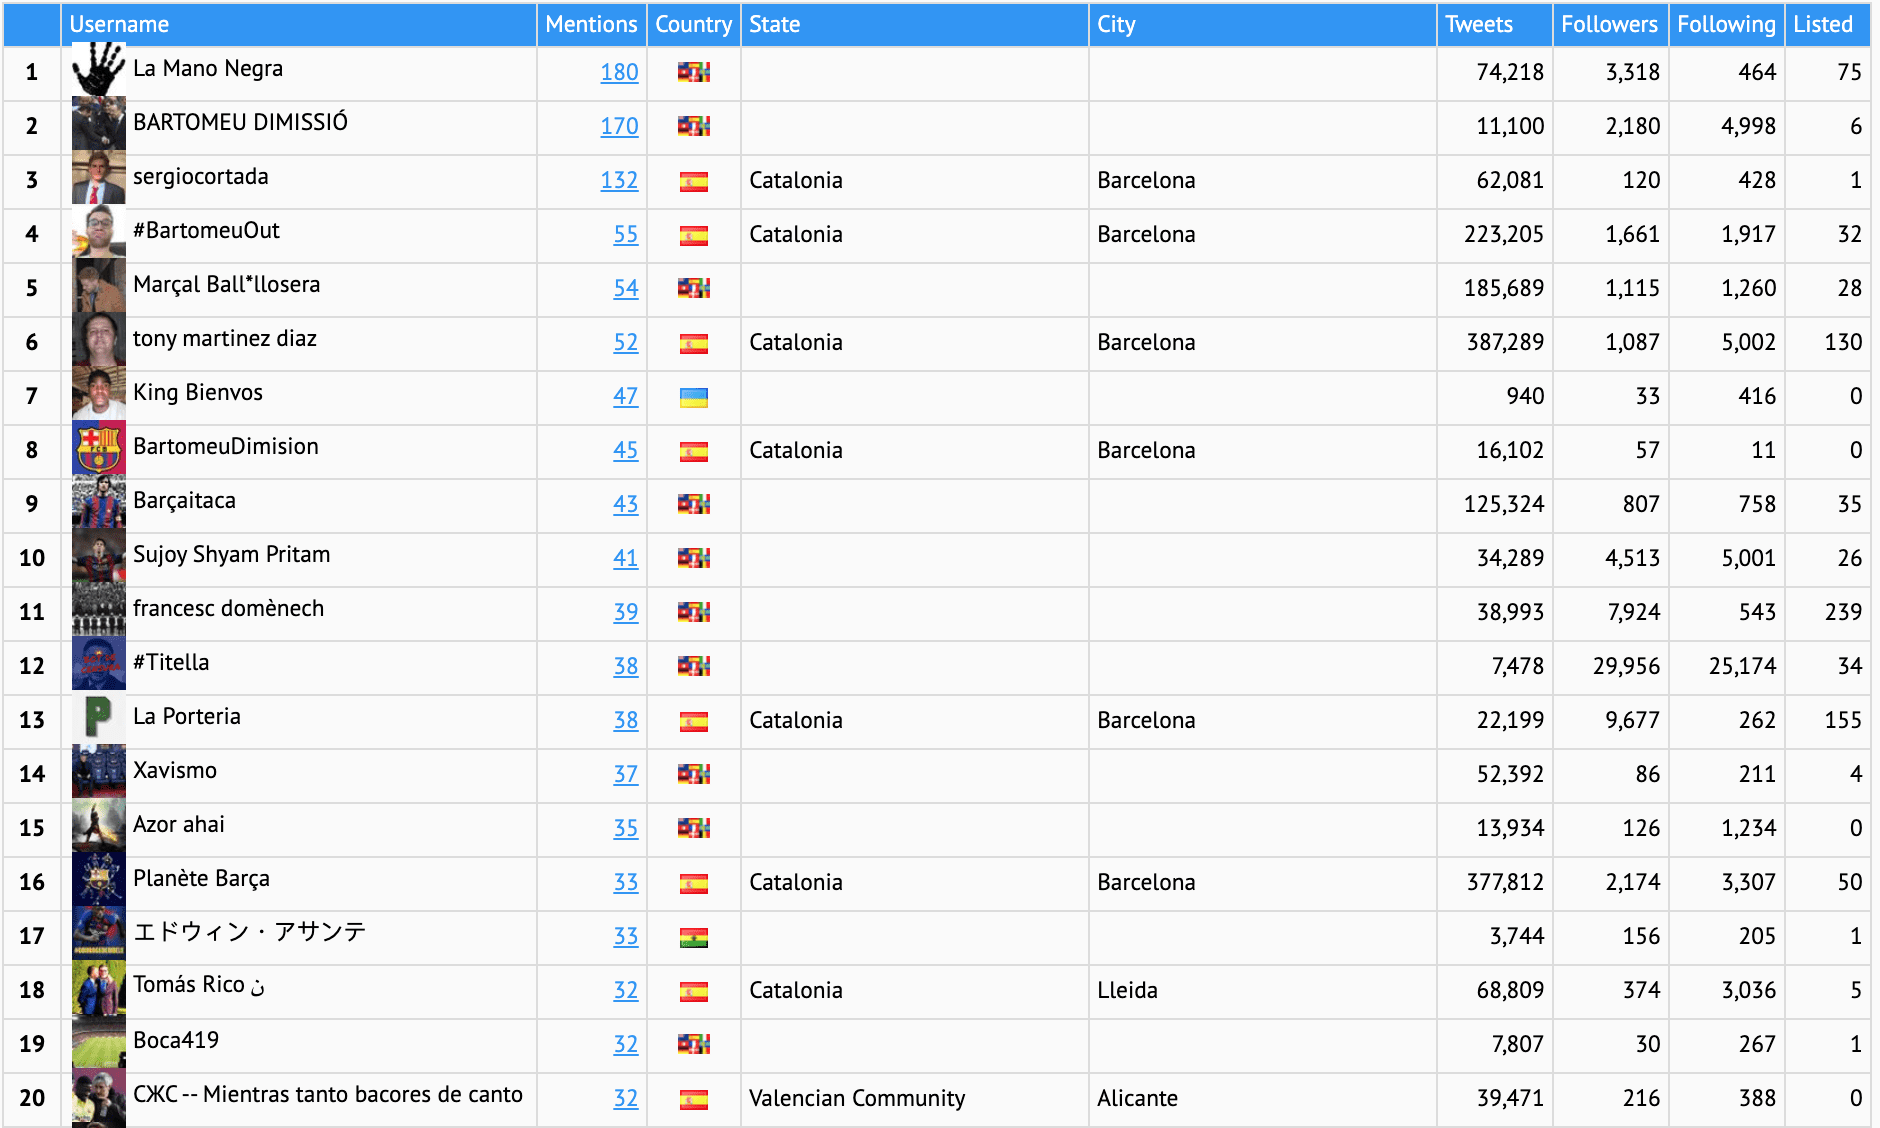1880x1128 pixels.
Task: Click the flag icon for エドウィン・アサンテ
Action: [x=693, y=937]
